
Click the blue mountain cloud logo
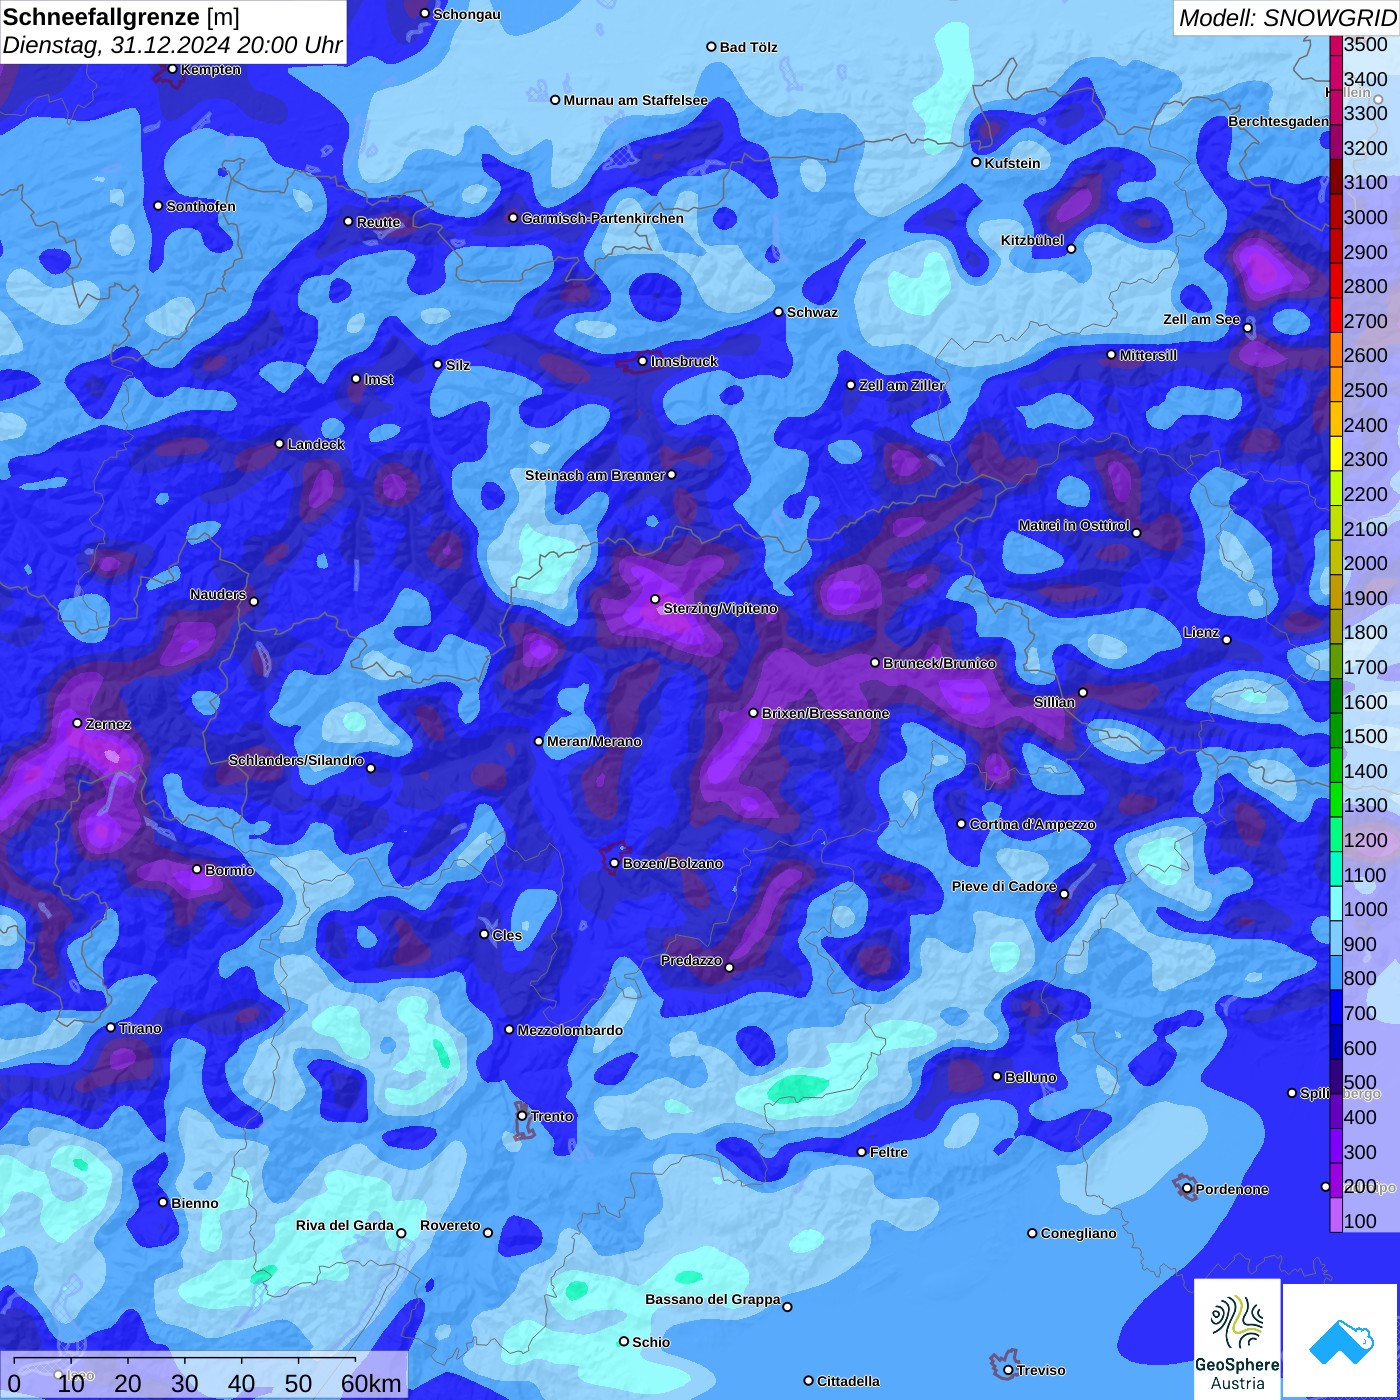click(1341, 1340)
